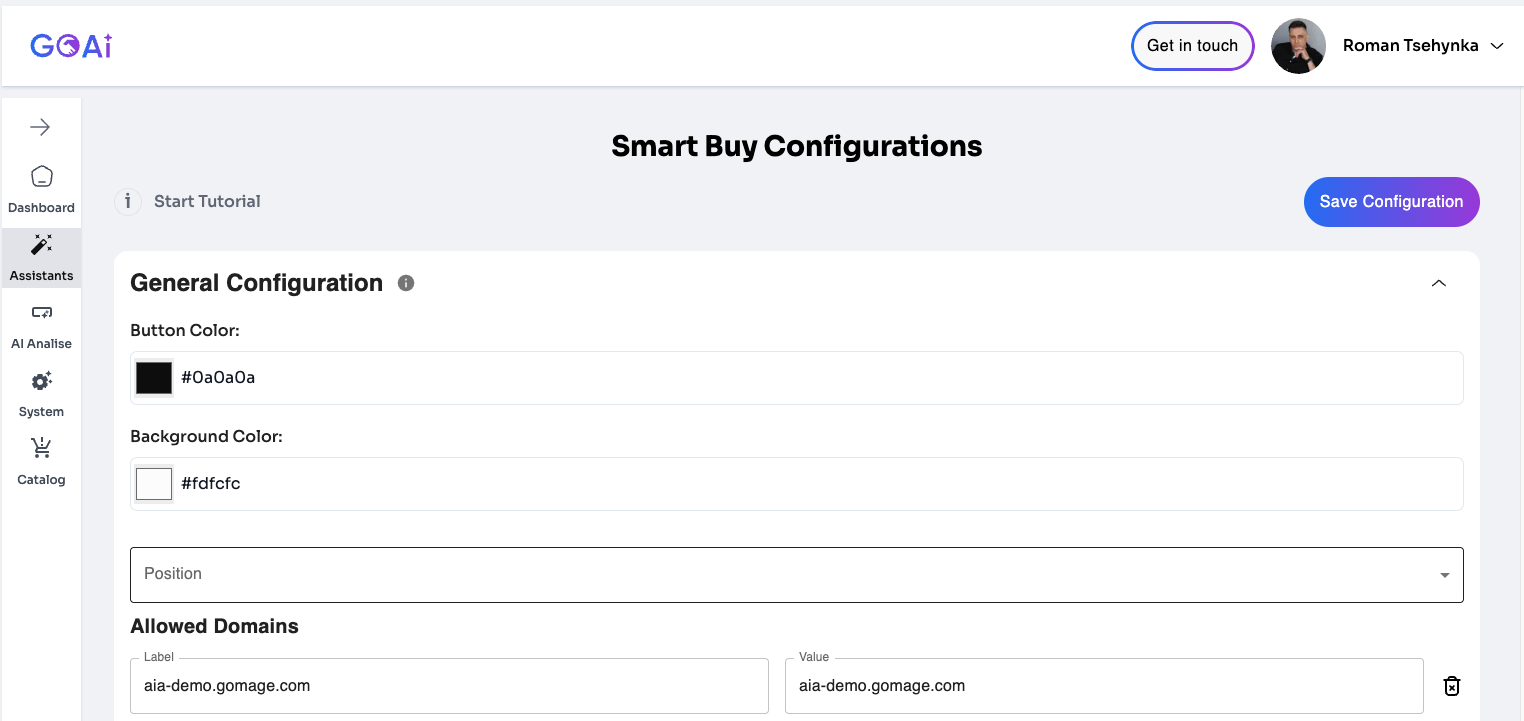Collapse the General Configuration section
This screenshot has height=721, width=1524.
tap(1439, 283)
